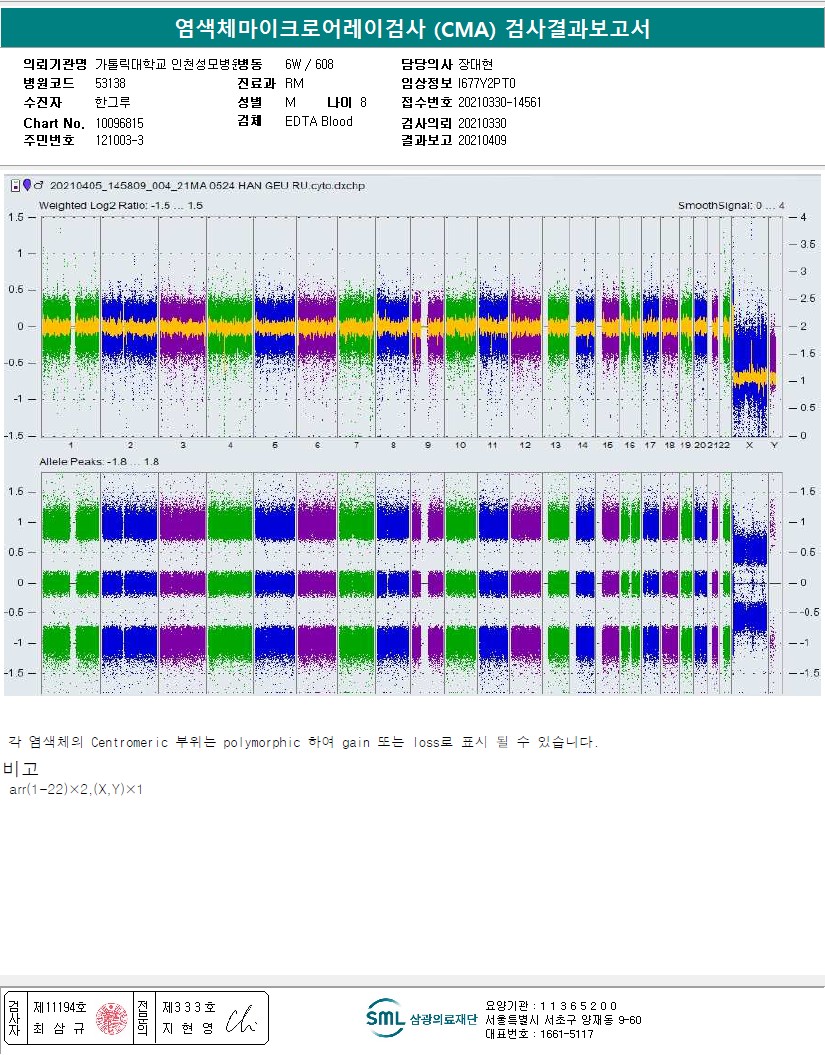Click the X chromosome label under the log2 chart
This screenshot has width=825, height=1055.
[x=750, y=445]
